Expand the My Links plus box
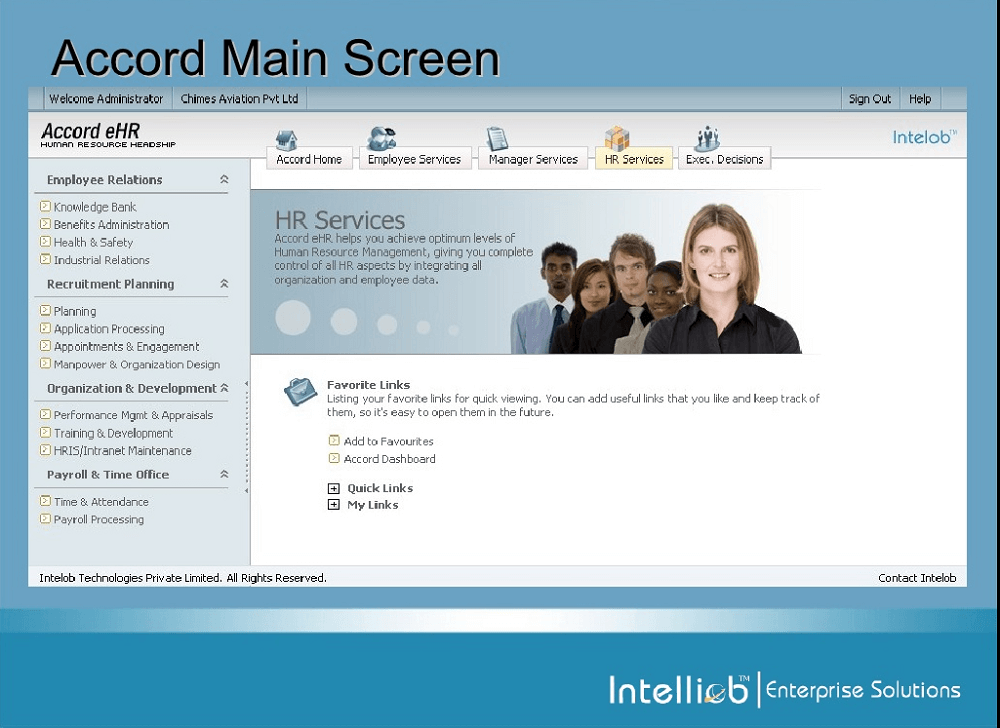The width and height of the screenshot is (1000, 728). click(334, 505)
